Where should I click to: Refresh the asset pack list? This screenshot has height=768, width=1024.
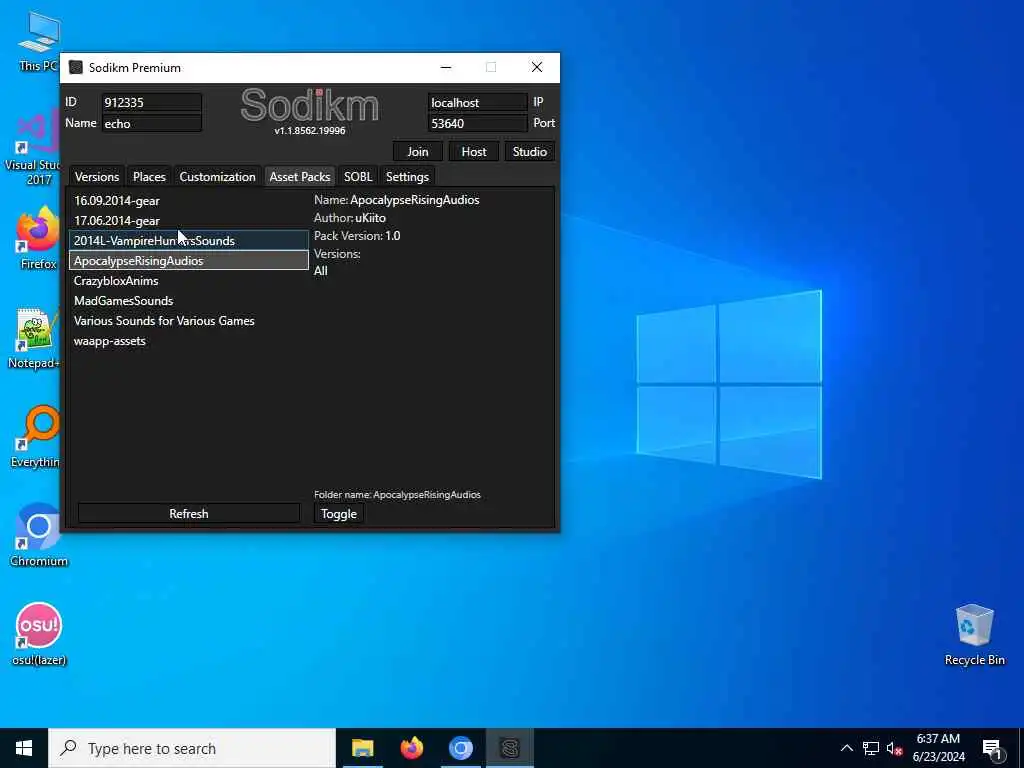point(189,513)
